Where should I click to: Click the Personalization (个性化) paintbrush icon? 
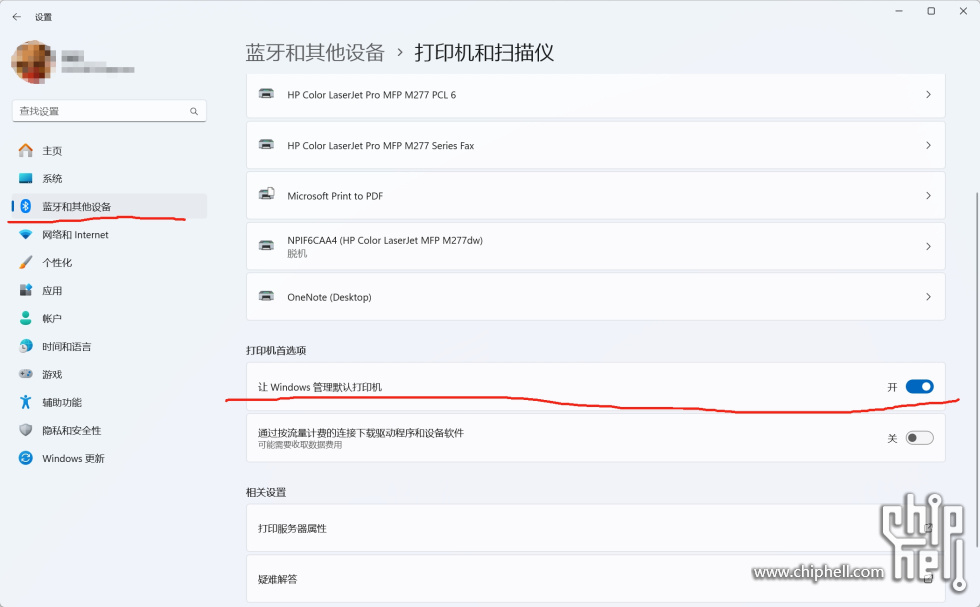(x=26, y=263)
